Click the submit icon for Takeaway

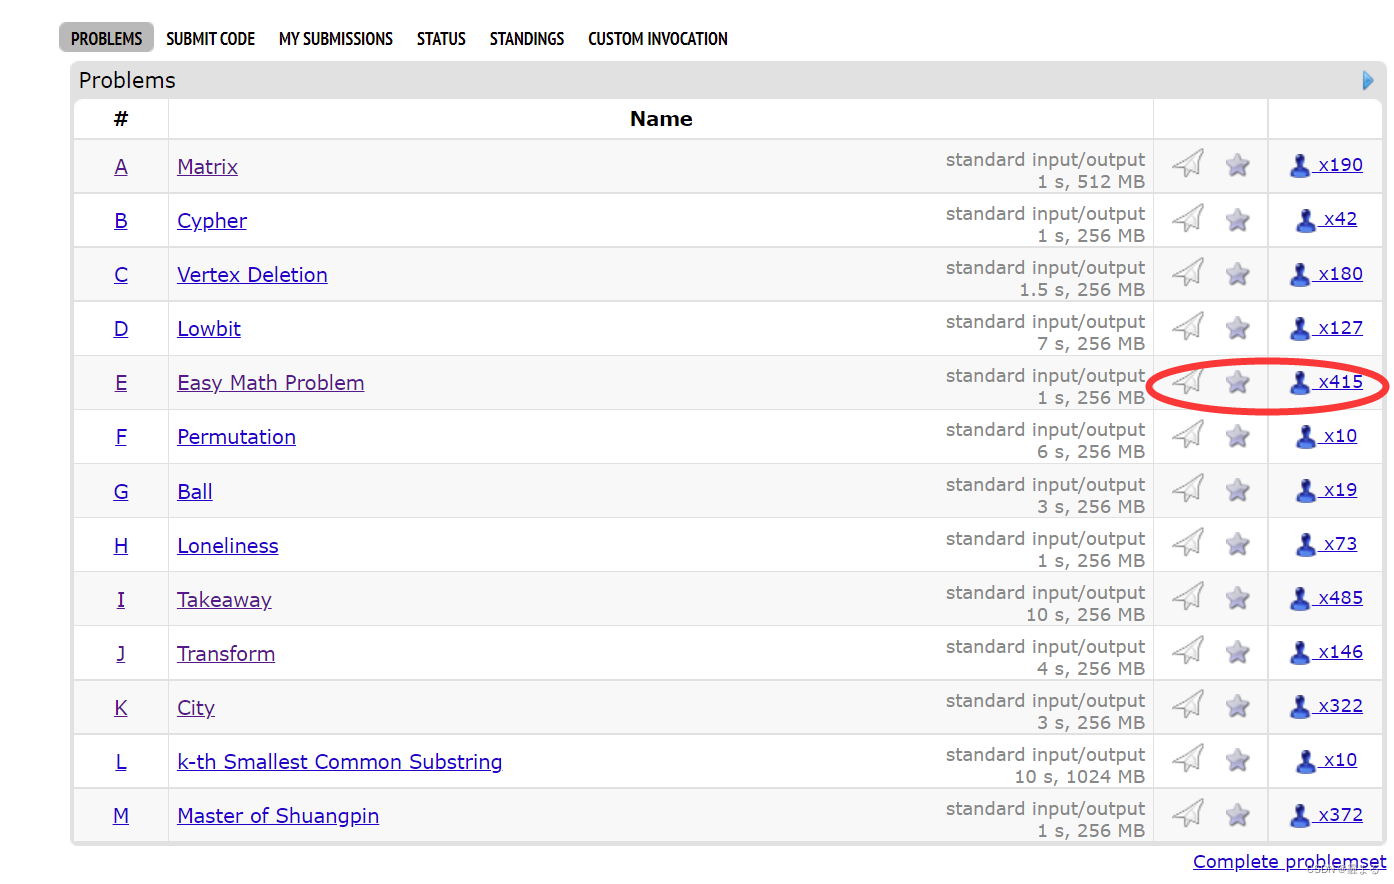tap(1187, 596)
